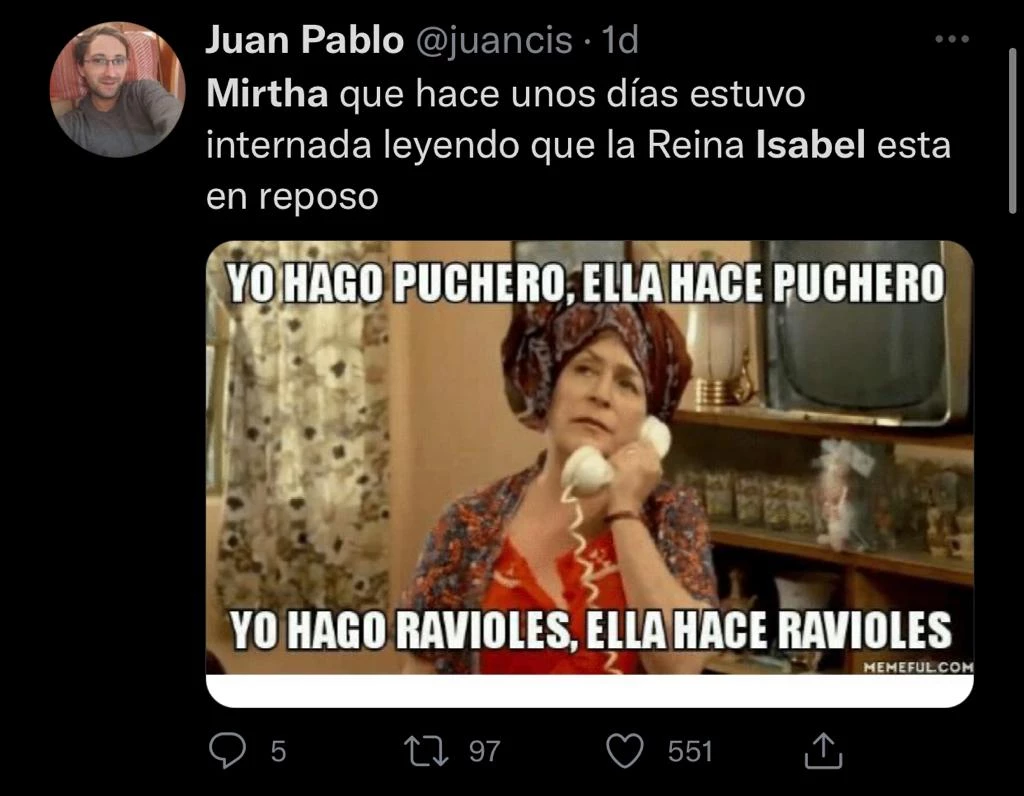Open the three-dot more options menu
The width and height of the screenshot is (1024, 796).
(952, 39)
